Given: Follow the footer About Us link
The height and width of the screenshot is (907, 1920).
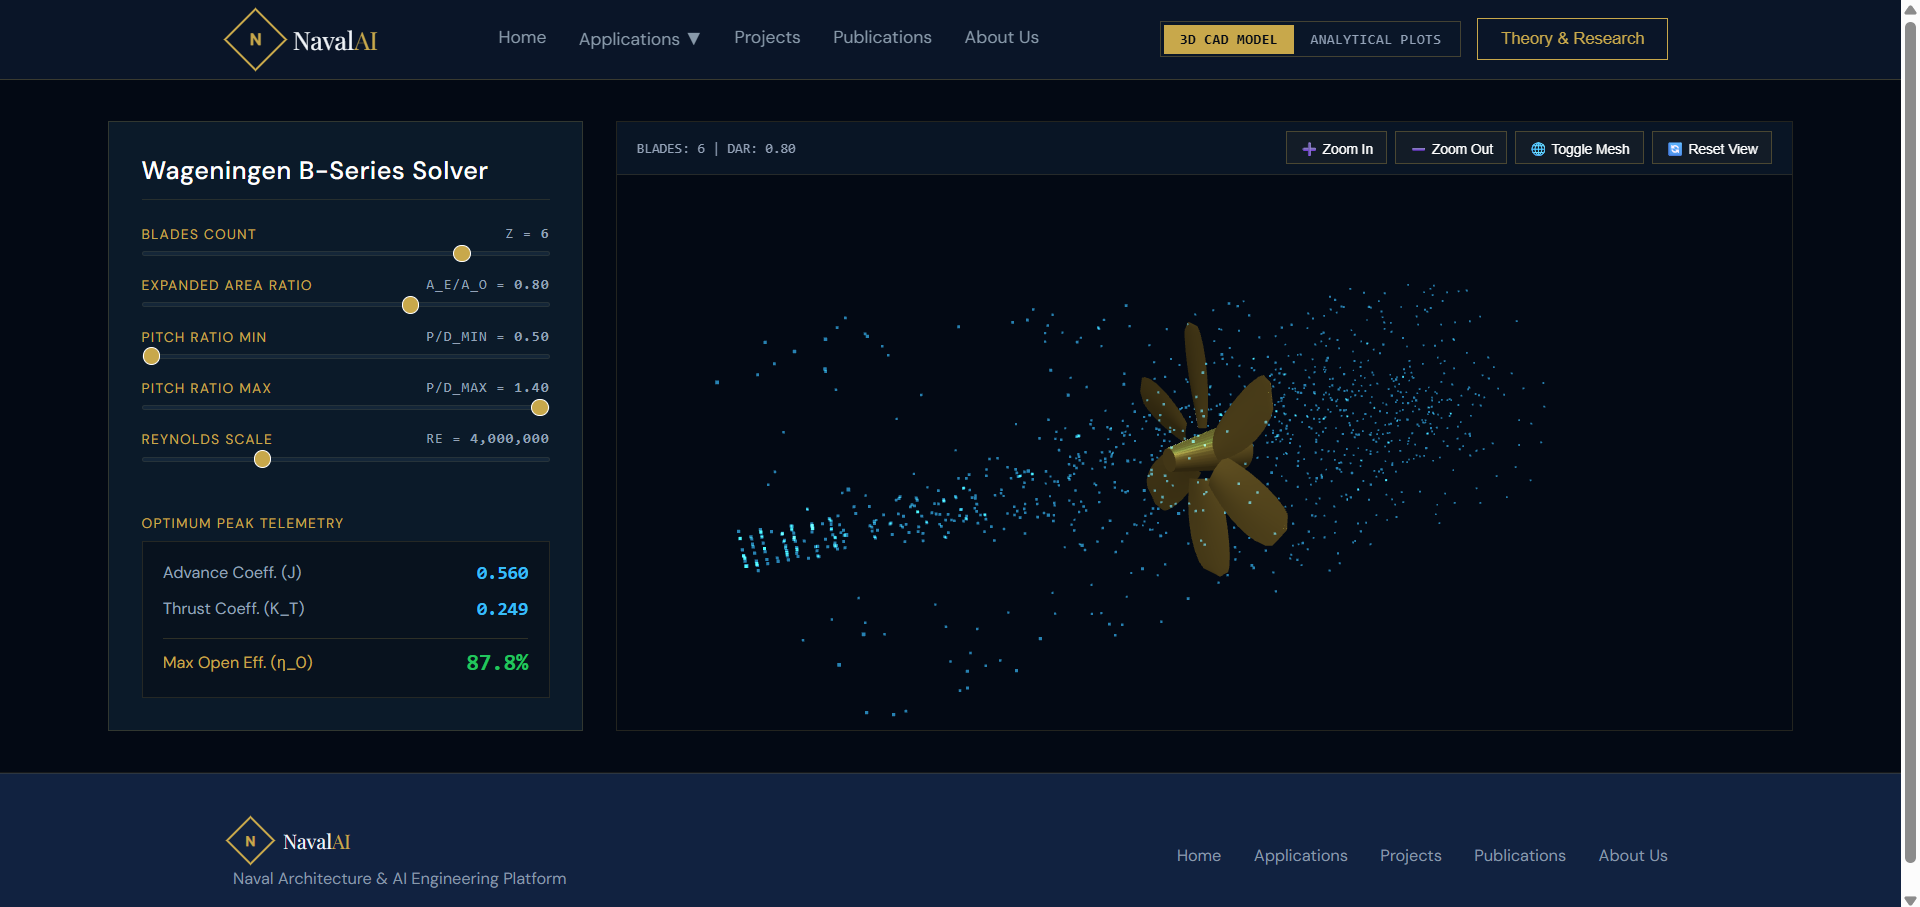Looking at the screenshot, I should [1632, 855].
